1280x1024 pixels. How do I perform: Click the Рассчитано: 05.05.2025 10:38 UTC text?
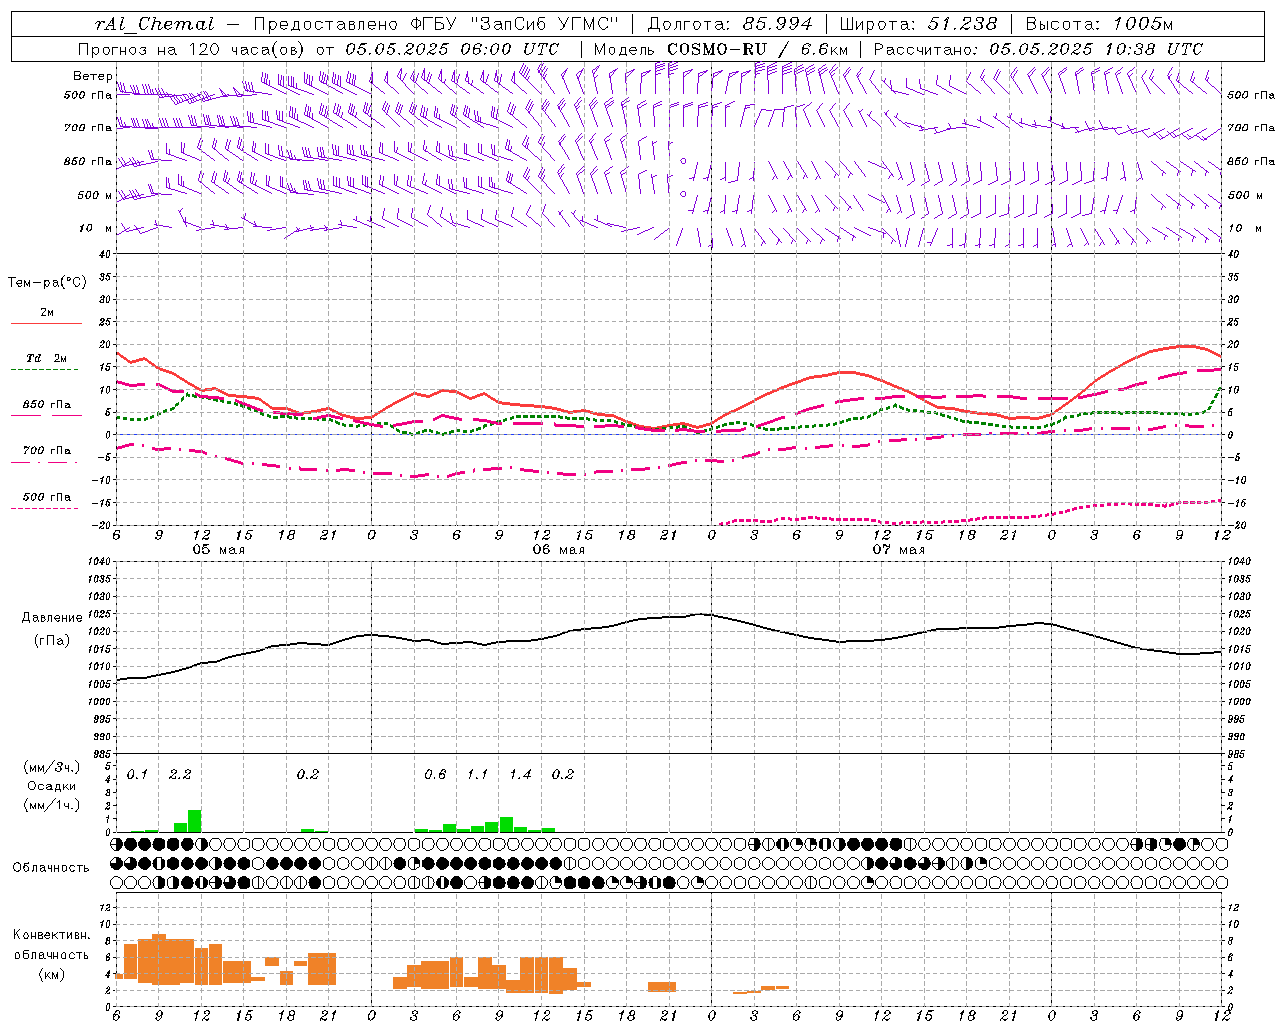[x=1038, y=49]
